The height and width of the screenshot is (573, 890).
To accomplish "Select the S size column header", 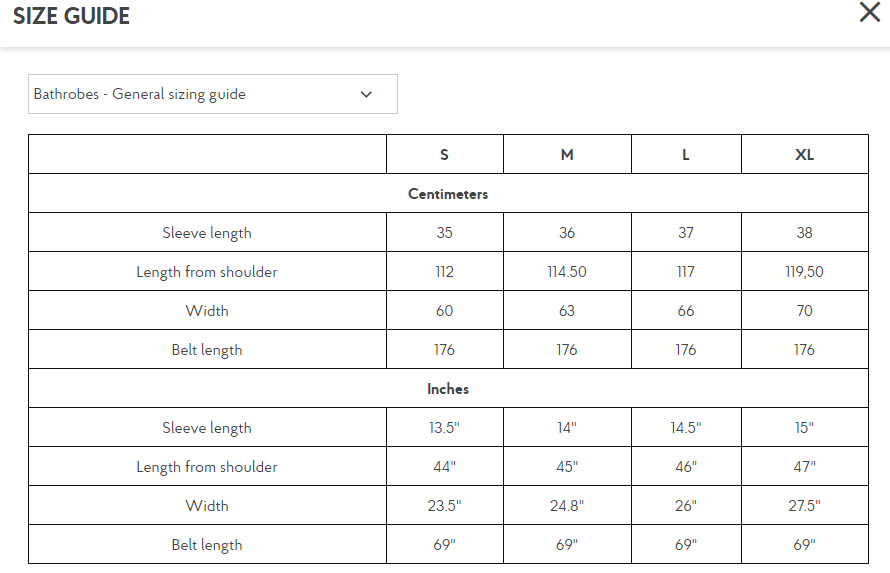I will [x=444, y=154].
